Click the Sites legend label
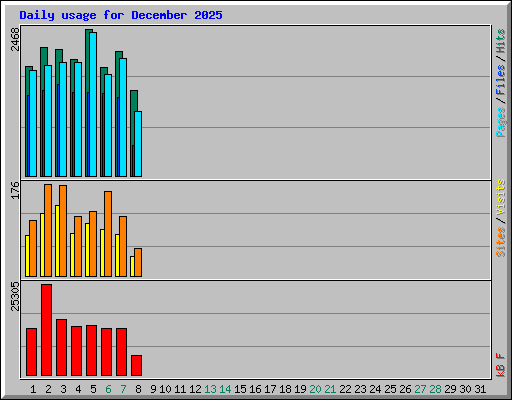Viewport: 512px width, 400px height. click(501, 242)
